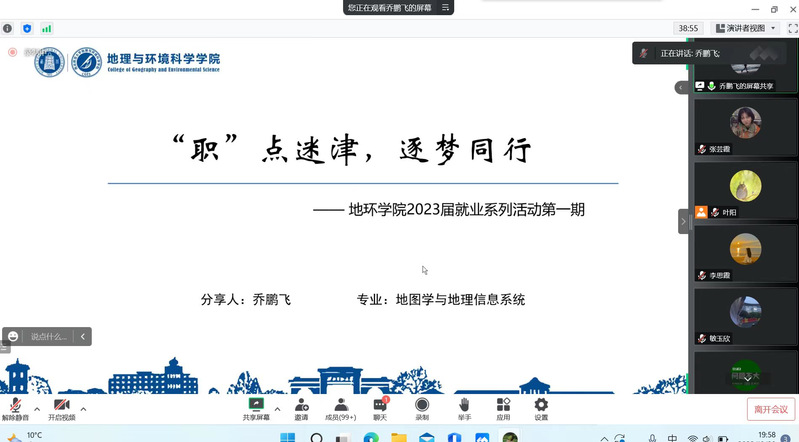799x442 pixels.
Task: Expand video options arrow beside 开启视频
Action: point(83,408)
